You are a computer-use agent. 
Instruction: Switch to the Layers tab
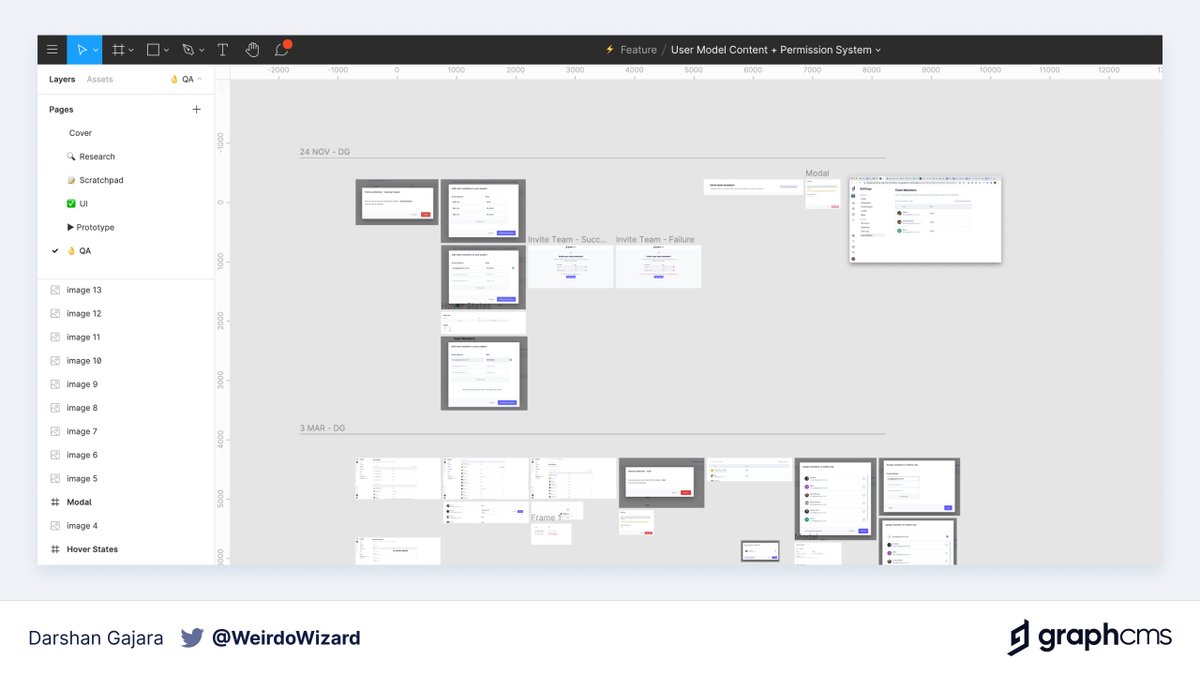pyautogui.click(x=62, y=79)
